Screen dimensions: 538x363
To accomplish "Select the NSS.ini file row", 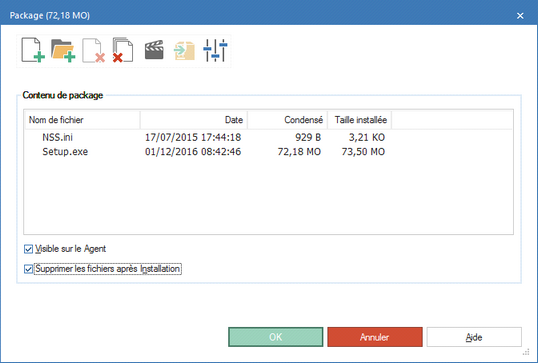I will click(x=268, y=137).
